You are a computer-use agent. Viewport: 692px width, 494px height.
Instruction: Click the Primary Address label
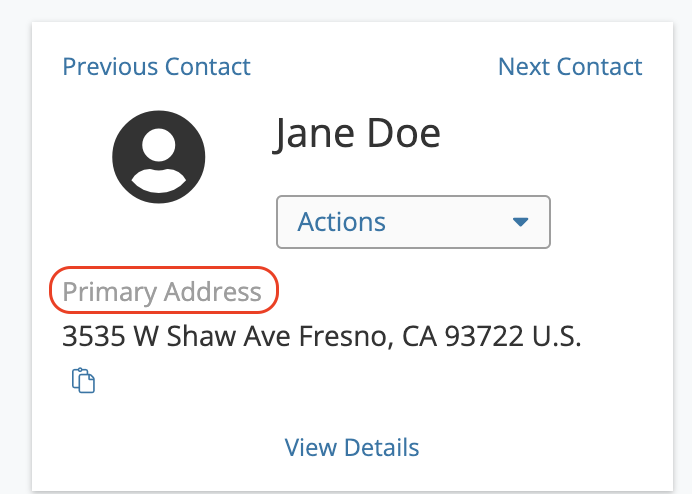click(162, 291)
